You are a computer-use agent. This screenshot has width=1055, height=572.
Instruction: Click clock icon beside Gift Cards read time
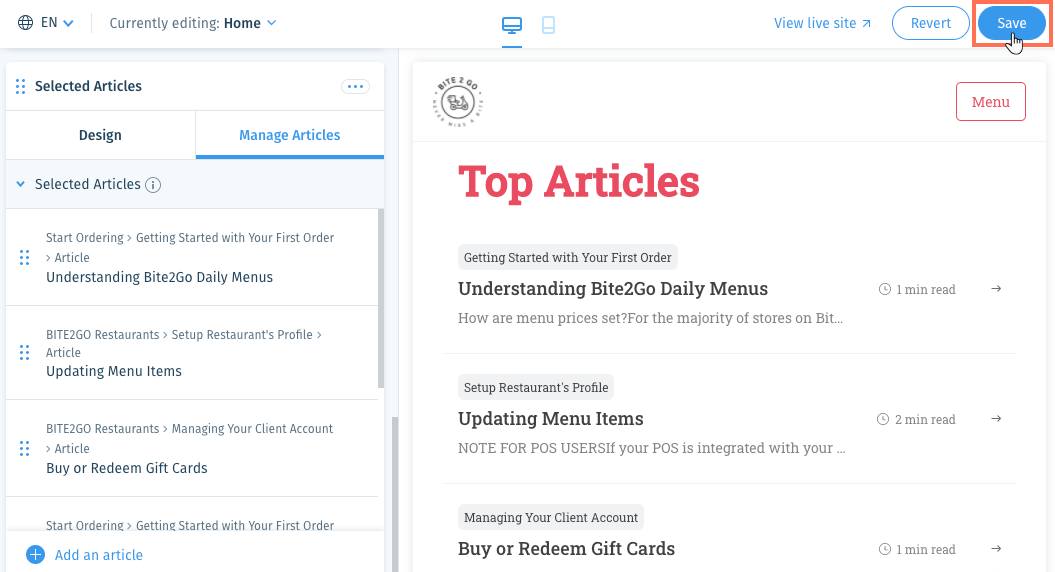pyautogui.click(x=885, y=549)
